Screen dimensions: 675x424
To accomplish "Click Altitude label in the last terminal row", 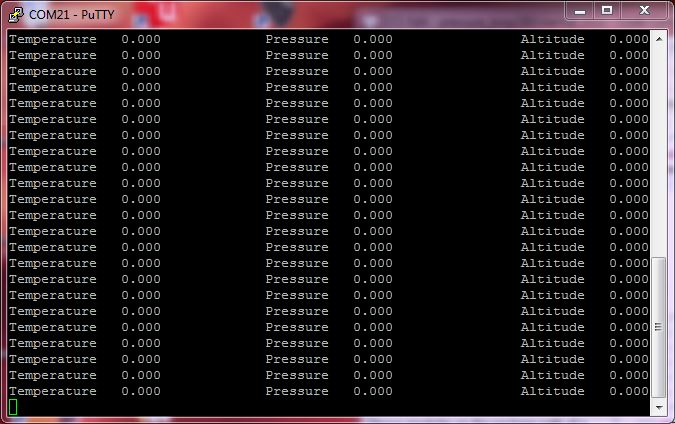I will point(552,391).
